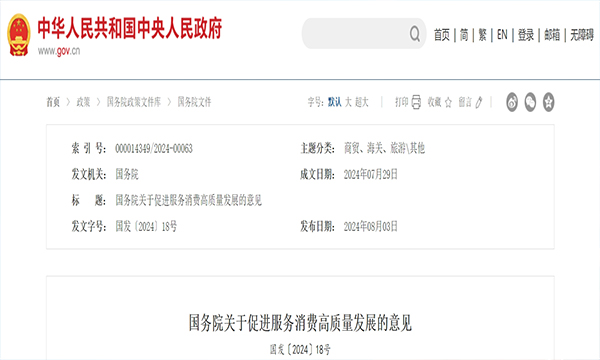600x360 pixels.
Task: Open 国务院政策文件库 breadcrumb
Action: tap(134, 102)
